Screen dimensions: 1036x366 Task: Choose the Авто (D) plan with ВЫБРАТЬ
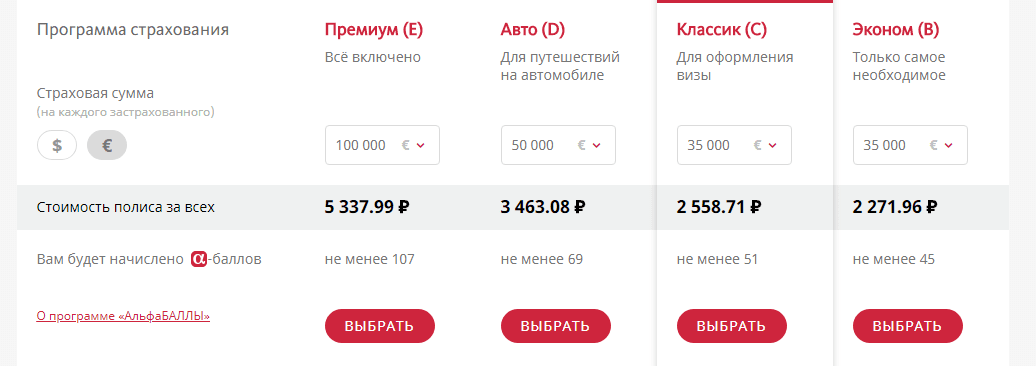[556, 326]
